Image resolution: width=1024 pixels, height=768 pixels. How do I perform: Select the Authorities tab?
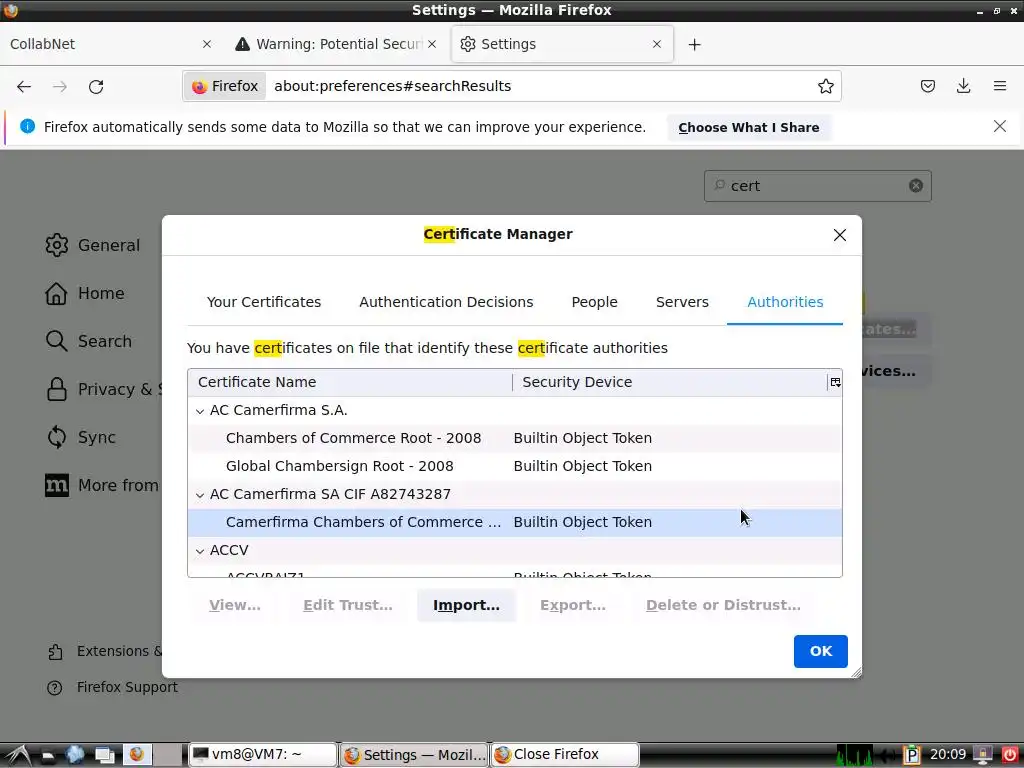(785, 302)
